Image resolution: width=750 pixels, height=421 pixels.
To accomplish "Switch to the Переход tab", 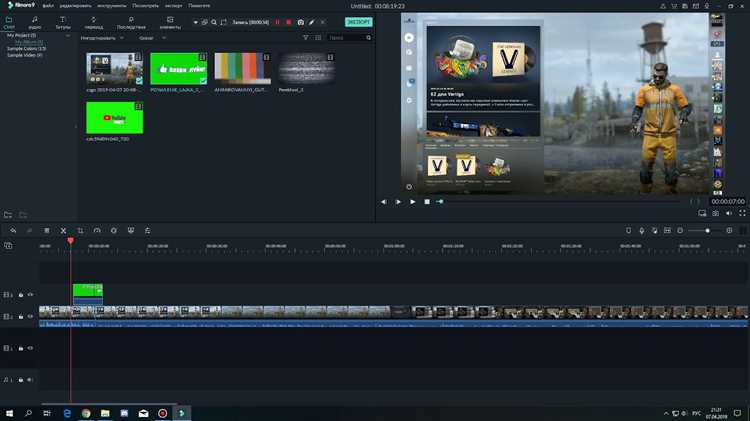I will [93, 22].
